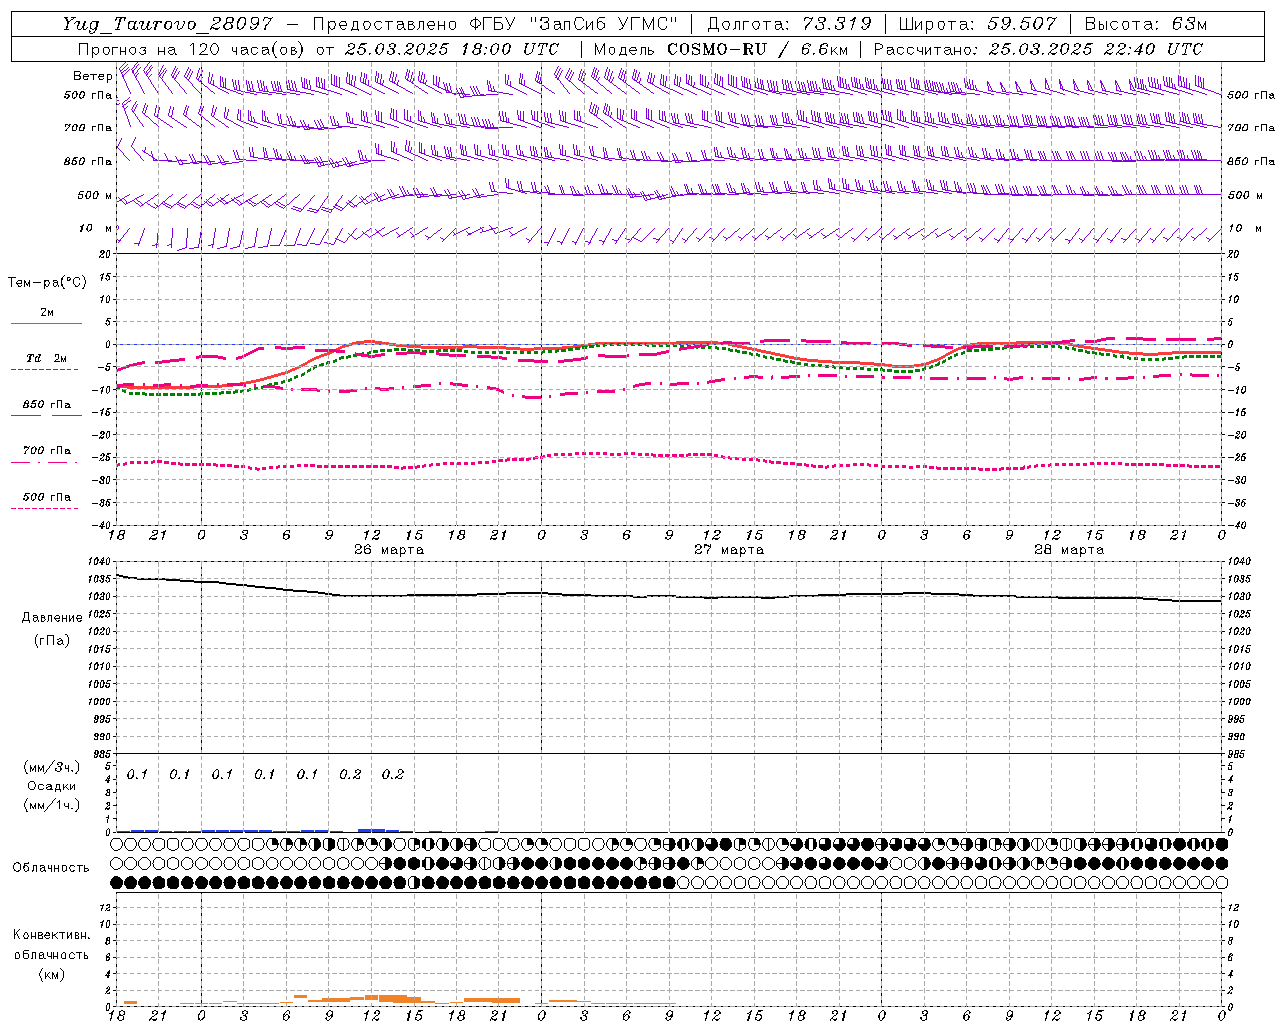Click the Давление panel title
This screenshot has width=1280, height=1024.
[x=52, y=618]
